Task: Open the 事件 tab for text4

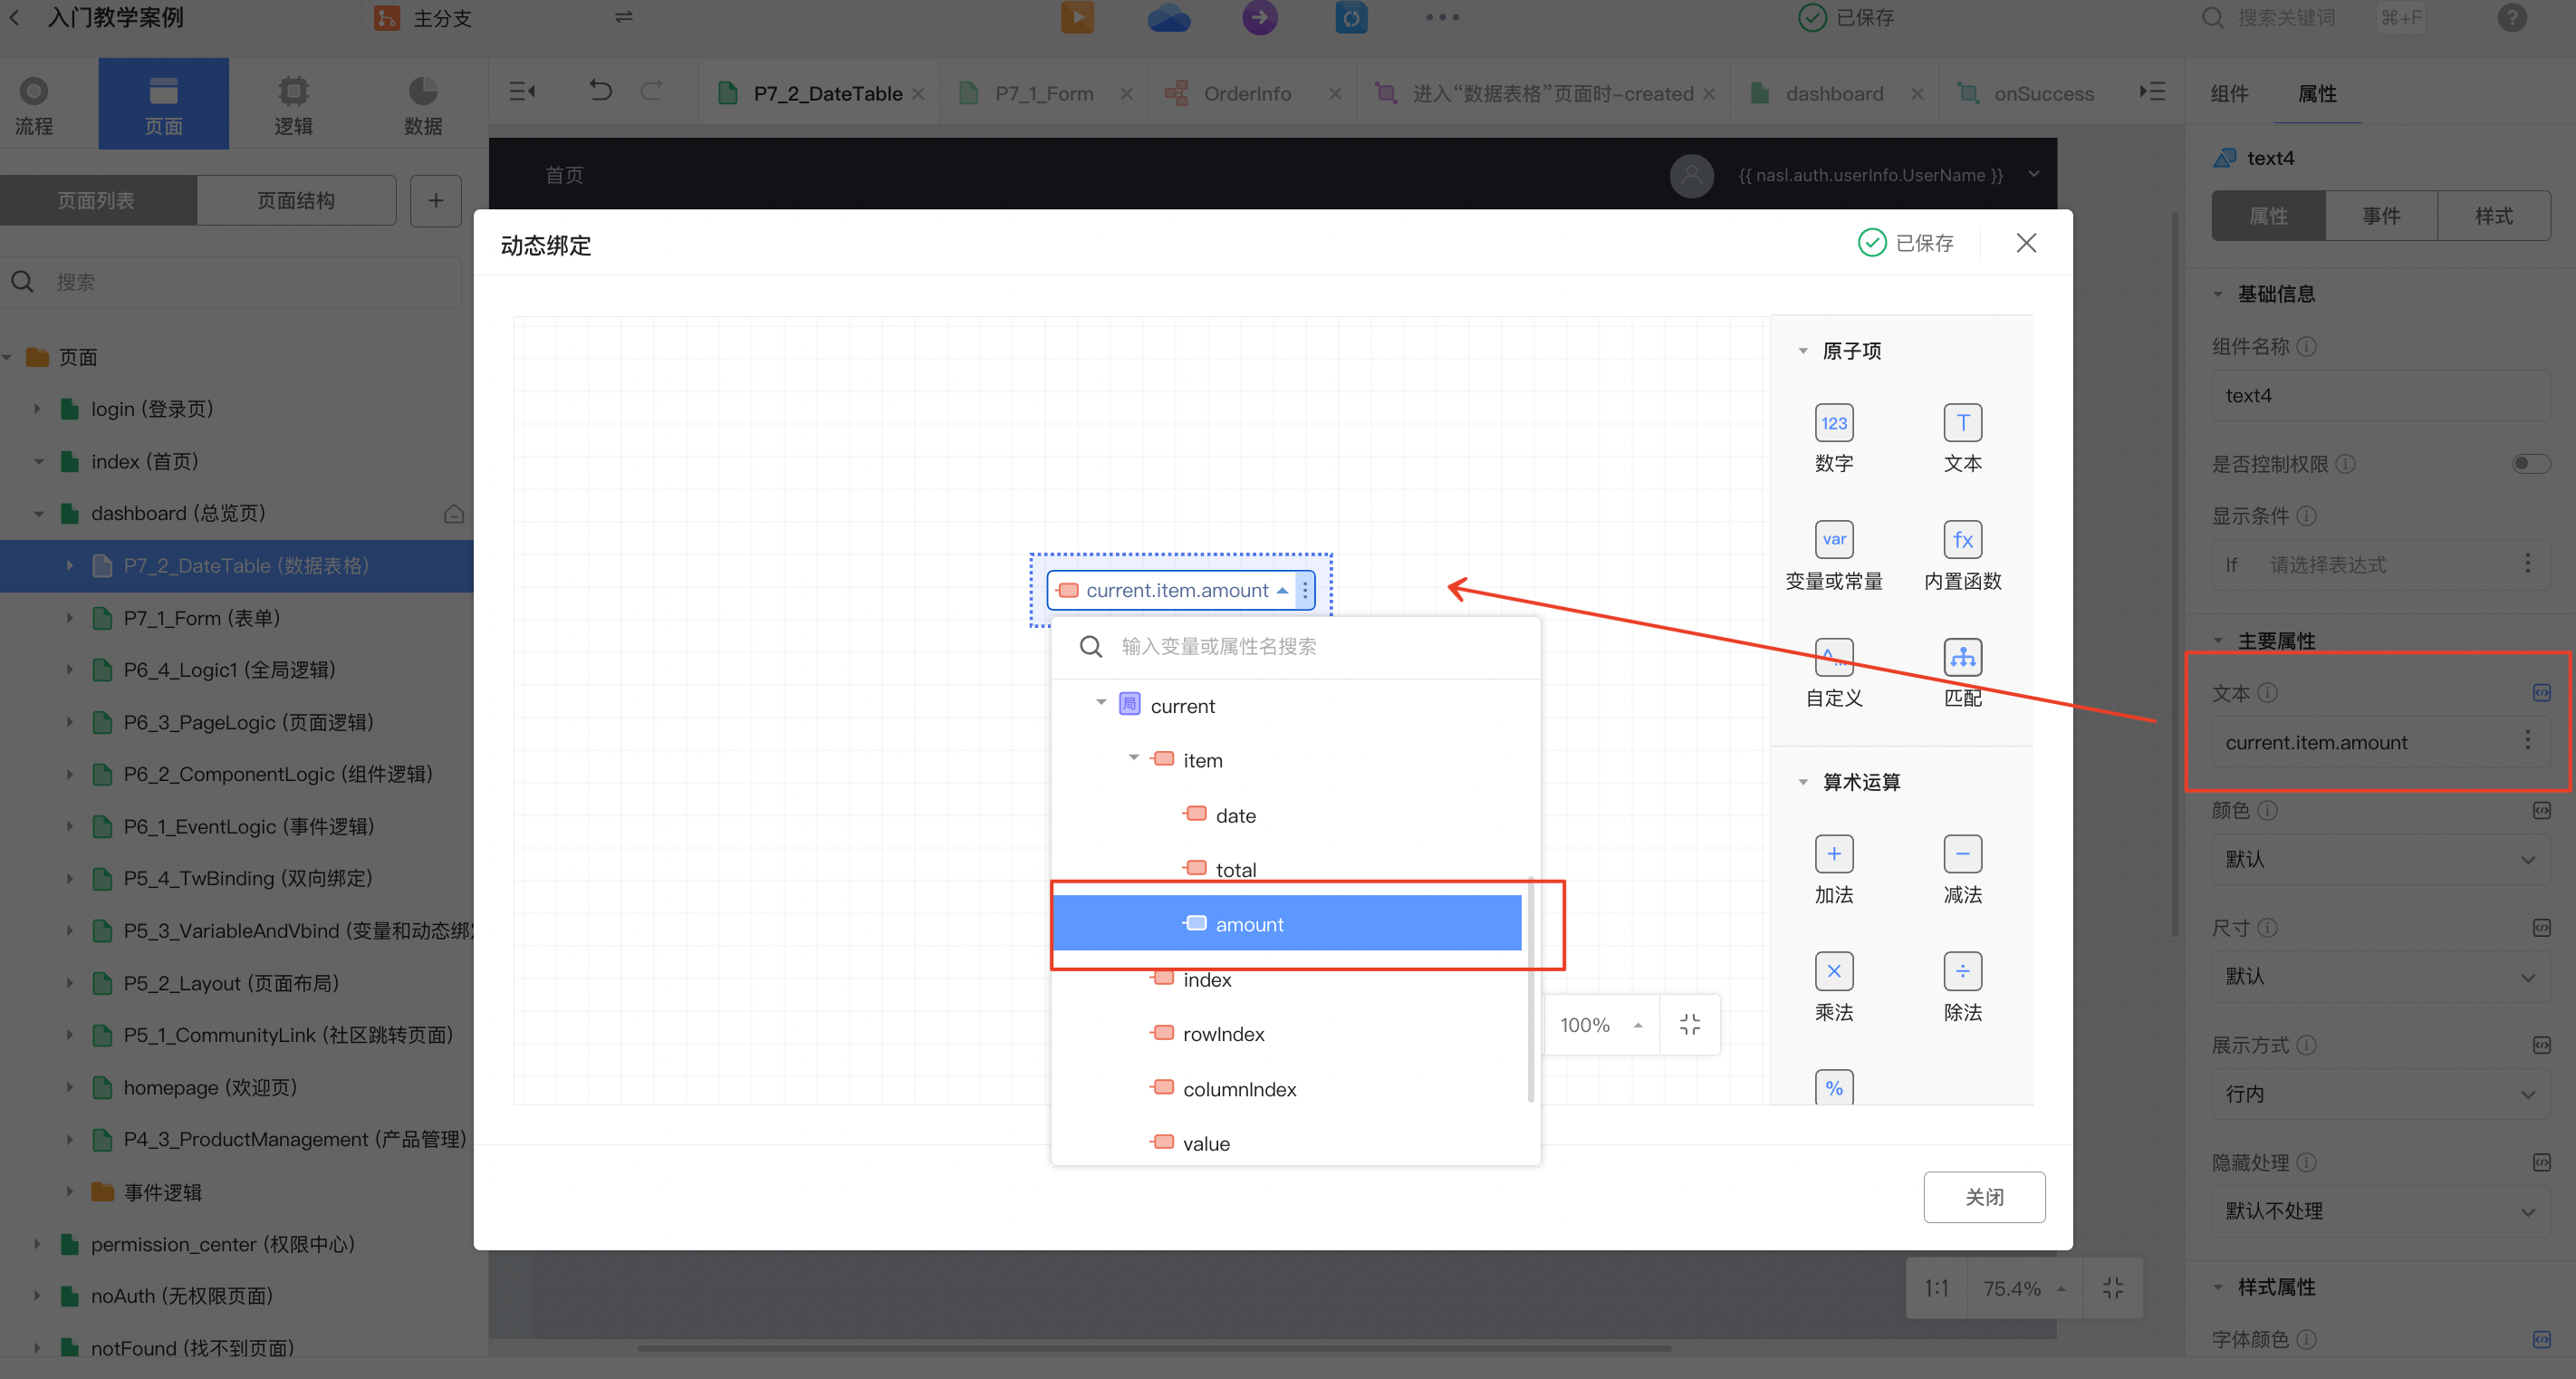Action: pos(2381,215)
